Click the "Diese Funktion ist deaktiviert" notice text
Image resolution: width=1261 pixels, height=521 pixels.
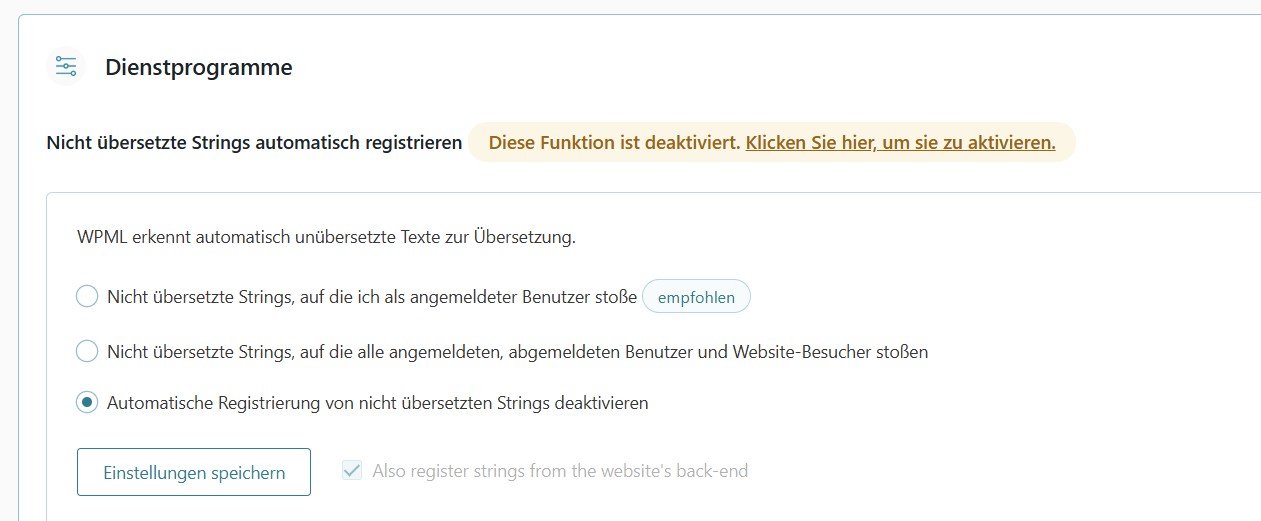(x=614, y=143)
